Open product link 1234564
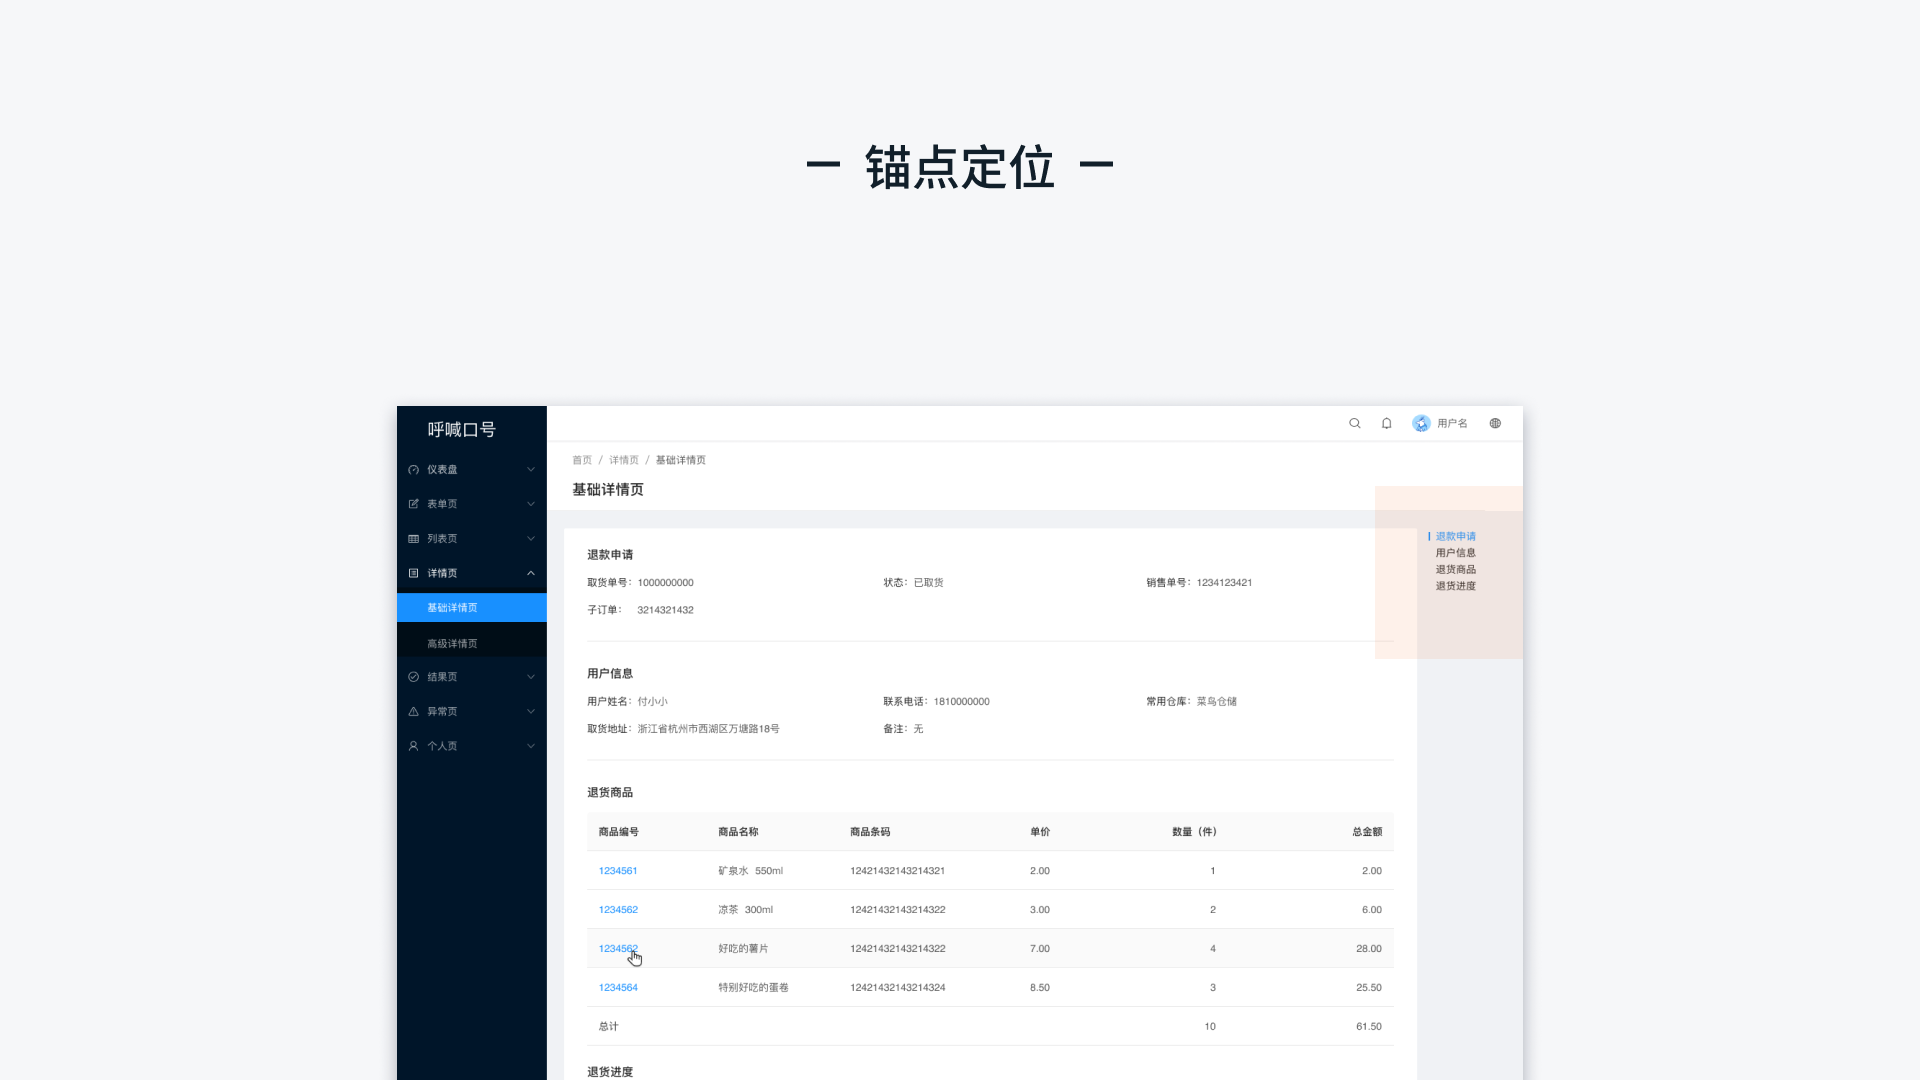Screen dimensions: 1920x1080 (x=618, y=988)
